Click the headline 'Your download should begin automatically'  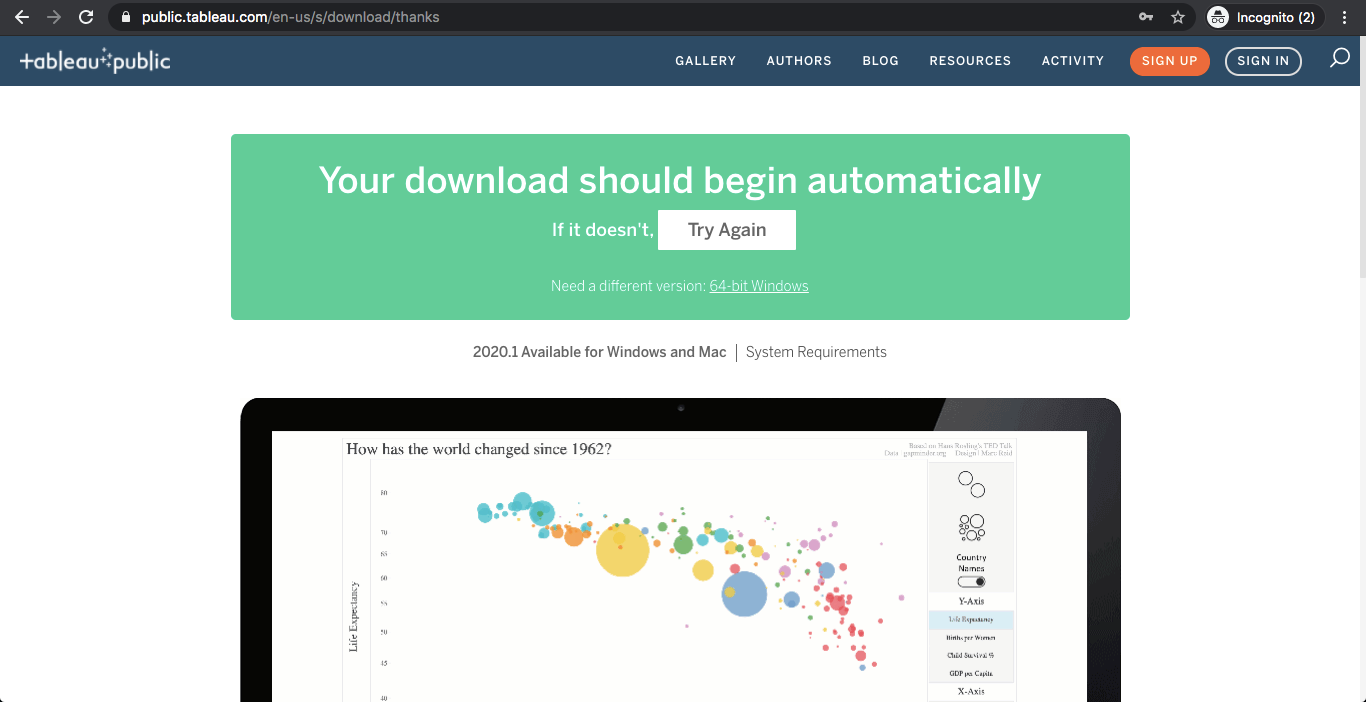[680, 180]
